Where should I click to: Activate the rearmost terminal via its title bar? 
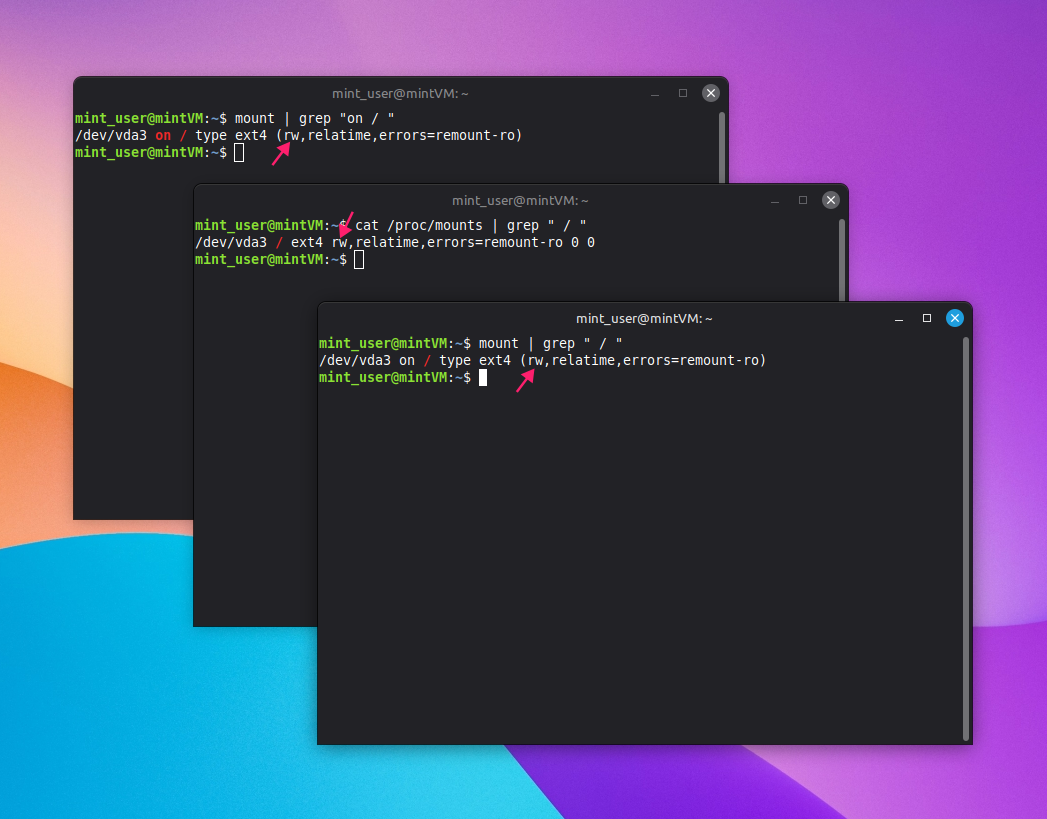coord(400,94)
